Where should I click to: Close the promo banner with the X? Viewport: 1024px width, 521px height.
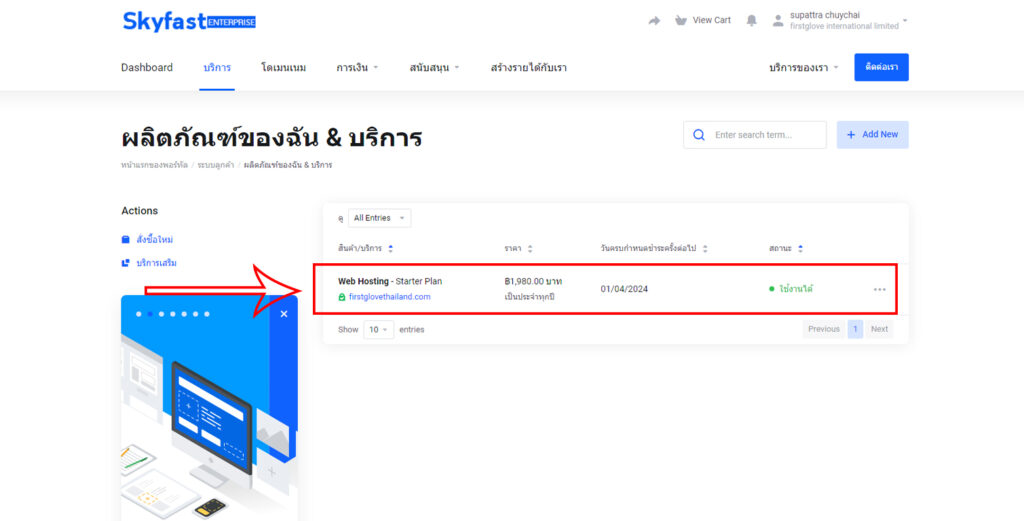point(283,314)
